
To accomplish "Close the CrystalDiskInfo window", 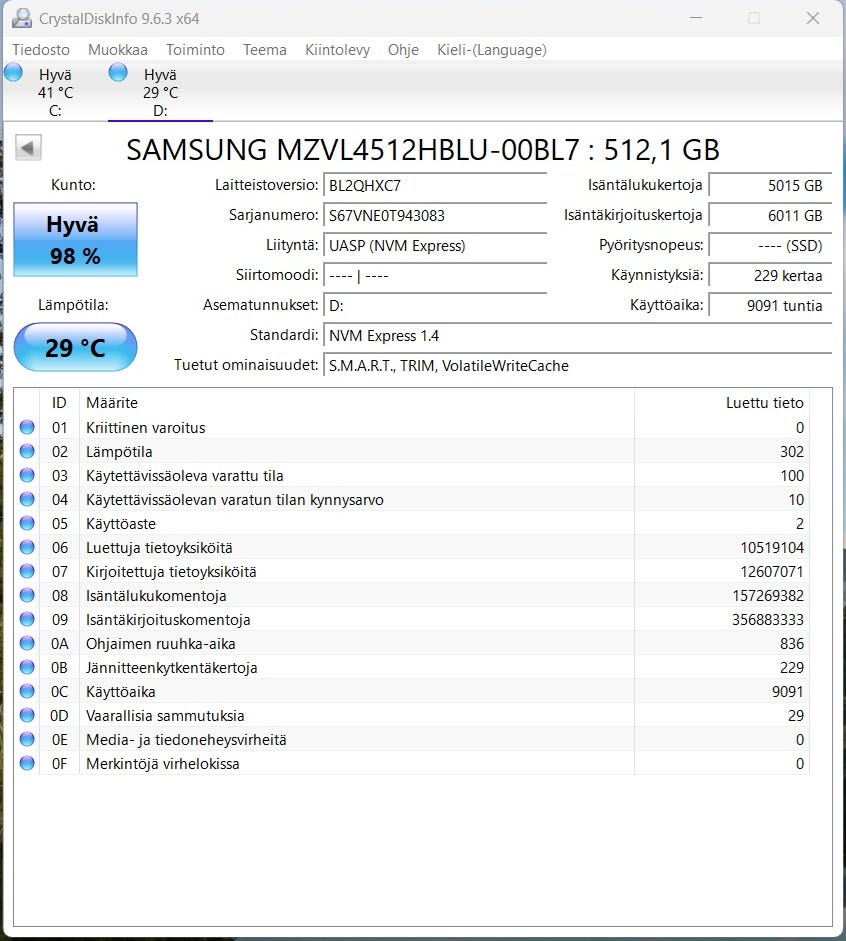I will [813, 18].
